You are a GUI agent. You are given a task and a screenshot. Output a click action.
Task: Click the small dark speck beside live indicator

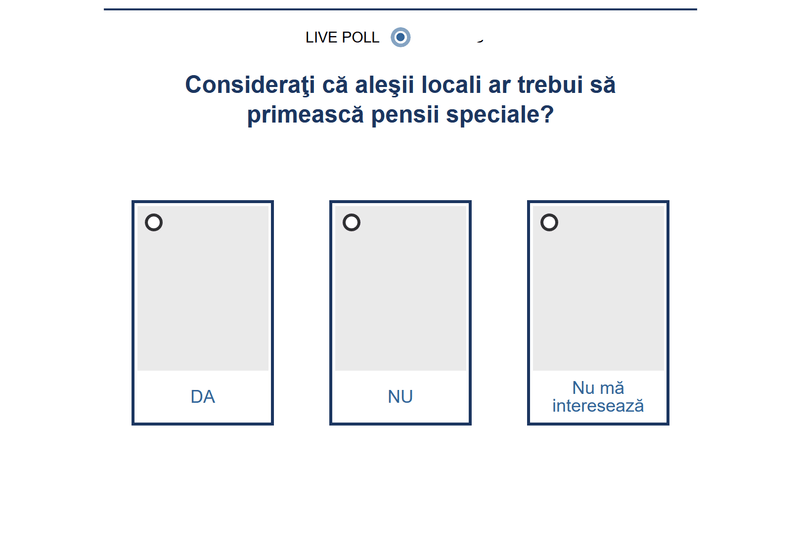click(x=481, y=41)
